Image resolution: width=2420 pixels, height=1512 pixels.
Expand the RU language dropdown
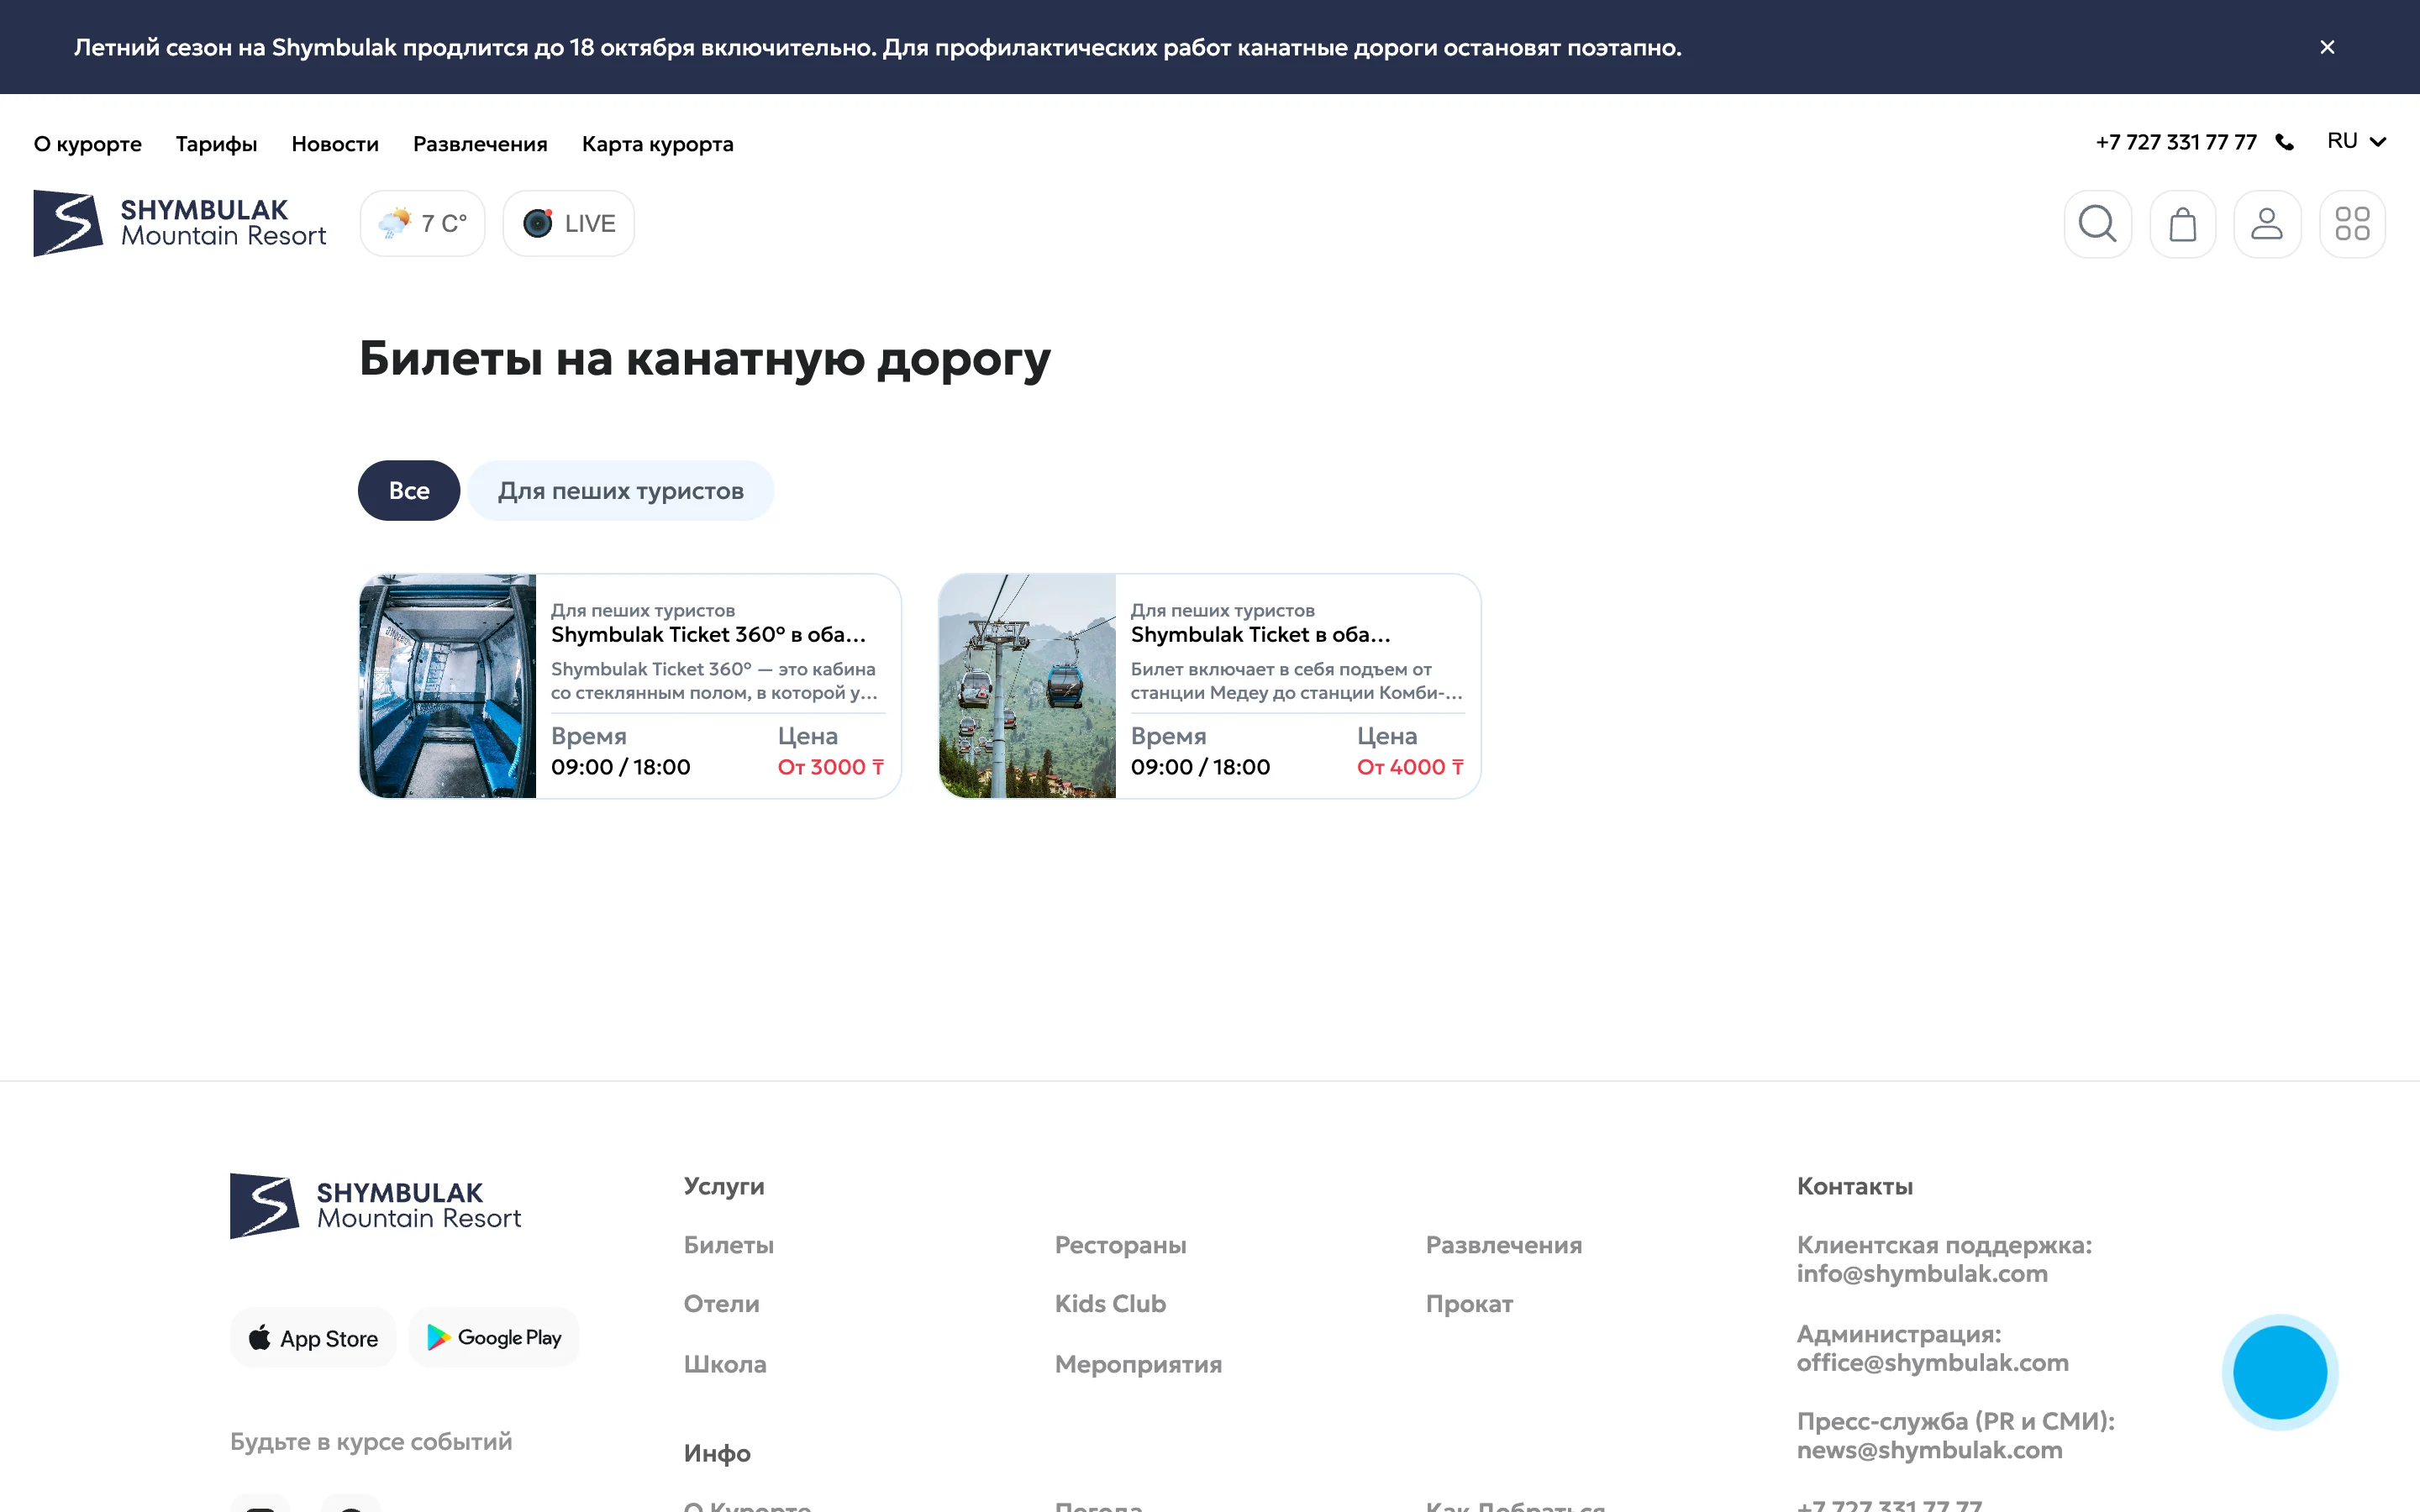click(2356, 141)
